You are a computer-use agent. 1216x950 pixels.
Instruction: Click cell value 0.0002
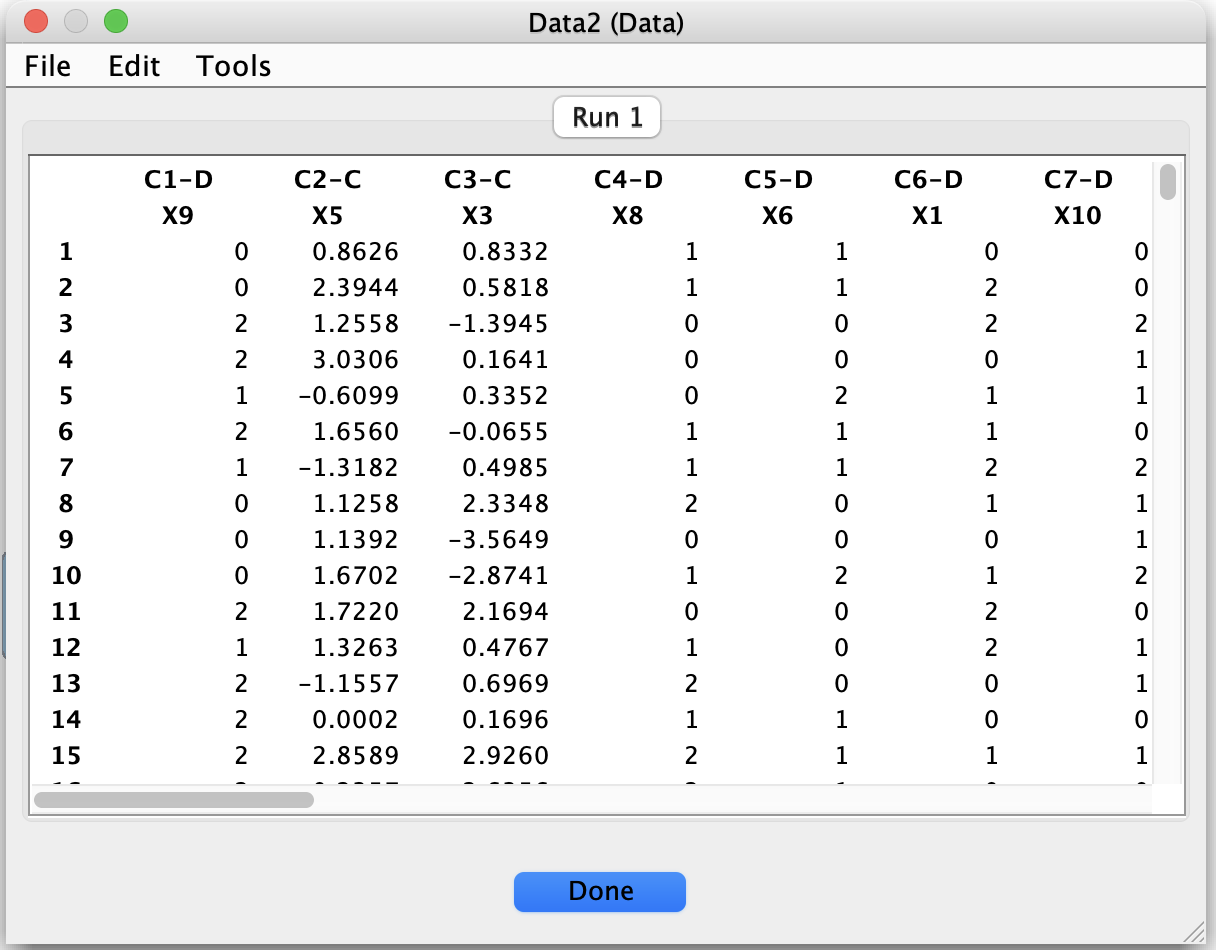click(x=355, y=720)
